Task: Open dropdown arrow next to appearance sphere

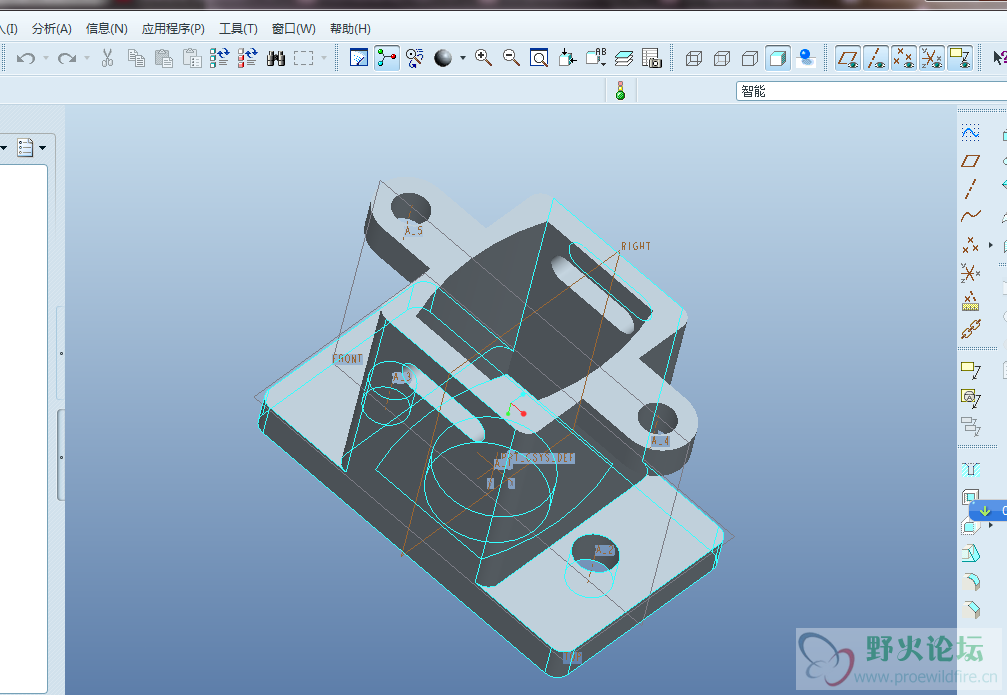Action: tap(462, 58)
